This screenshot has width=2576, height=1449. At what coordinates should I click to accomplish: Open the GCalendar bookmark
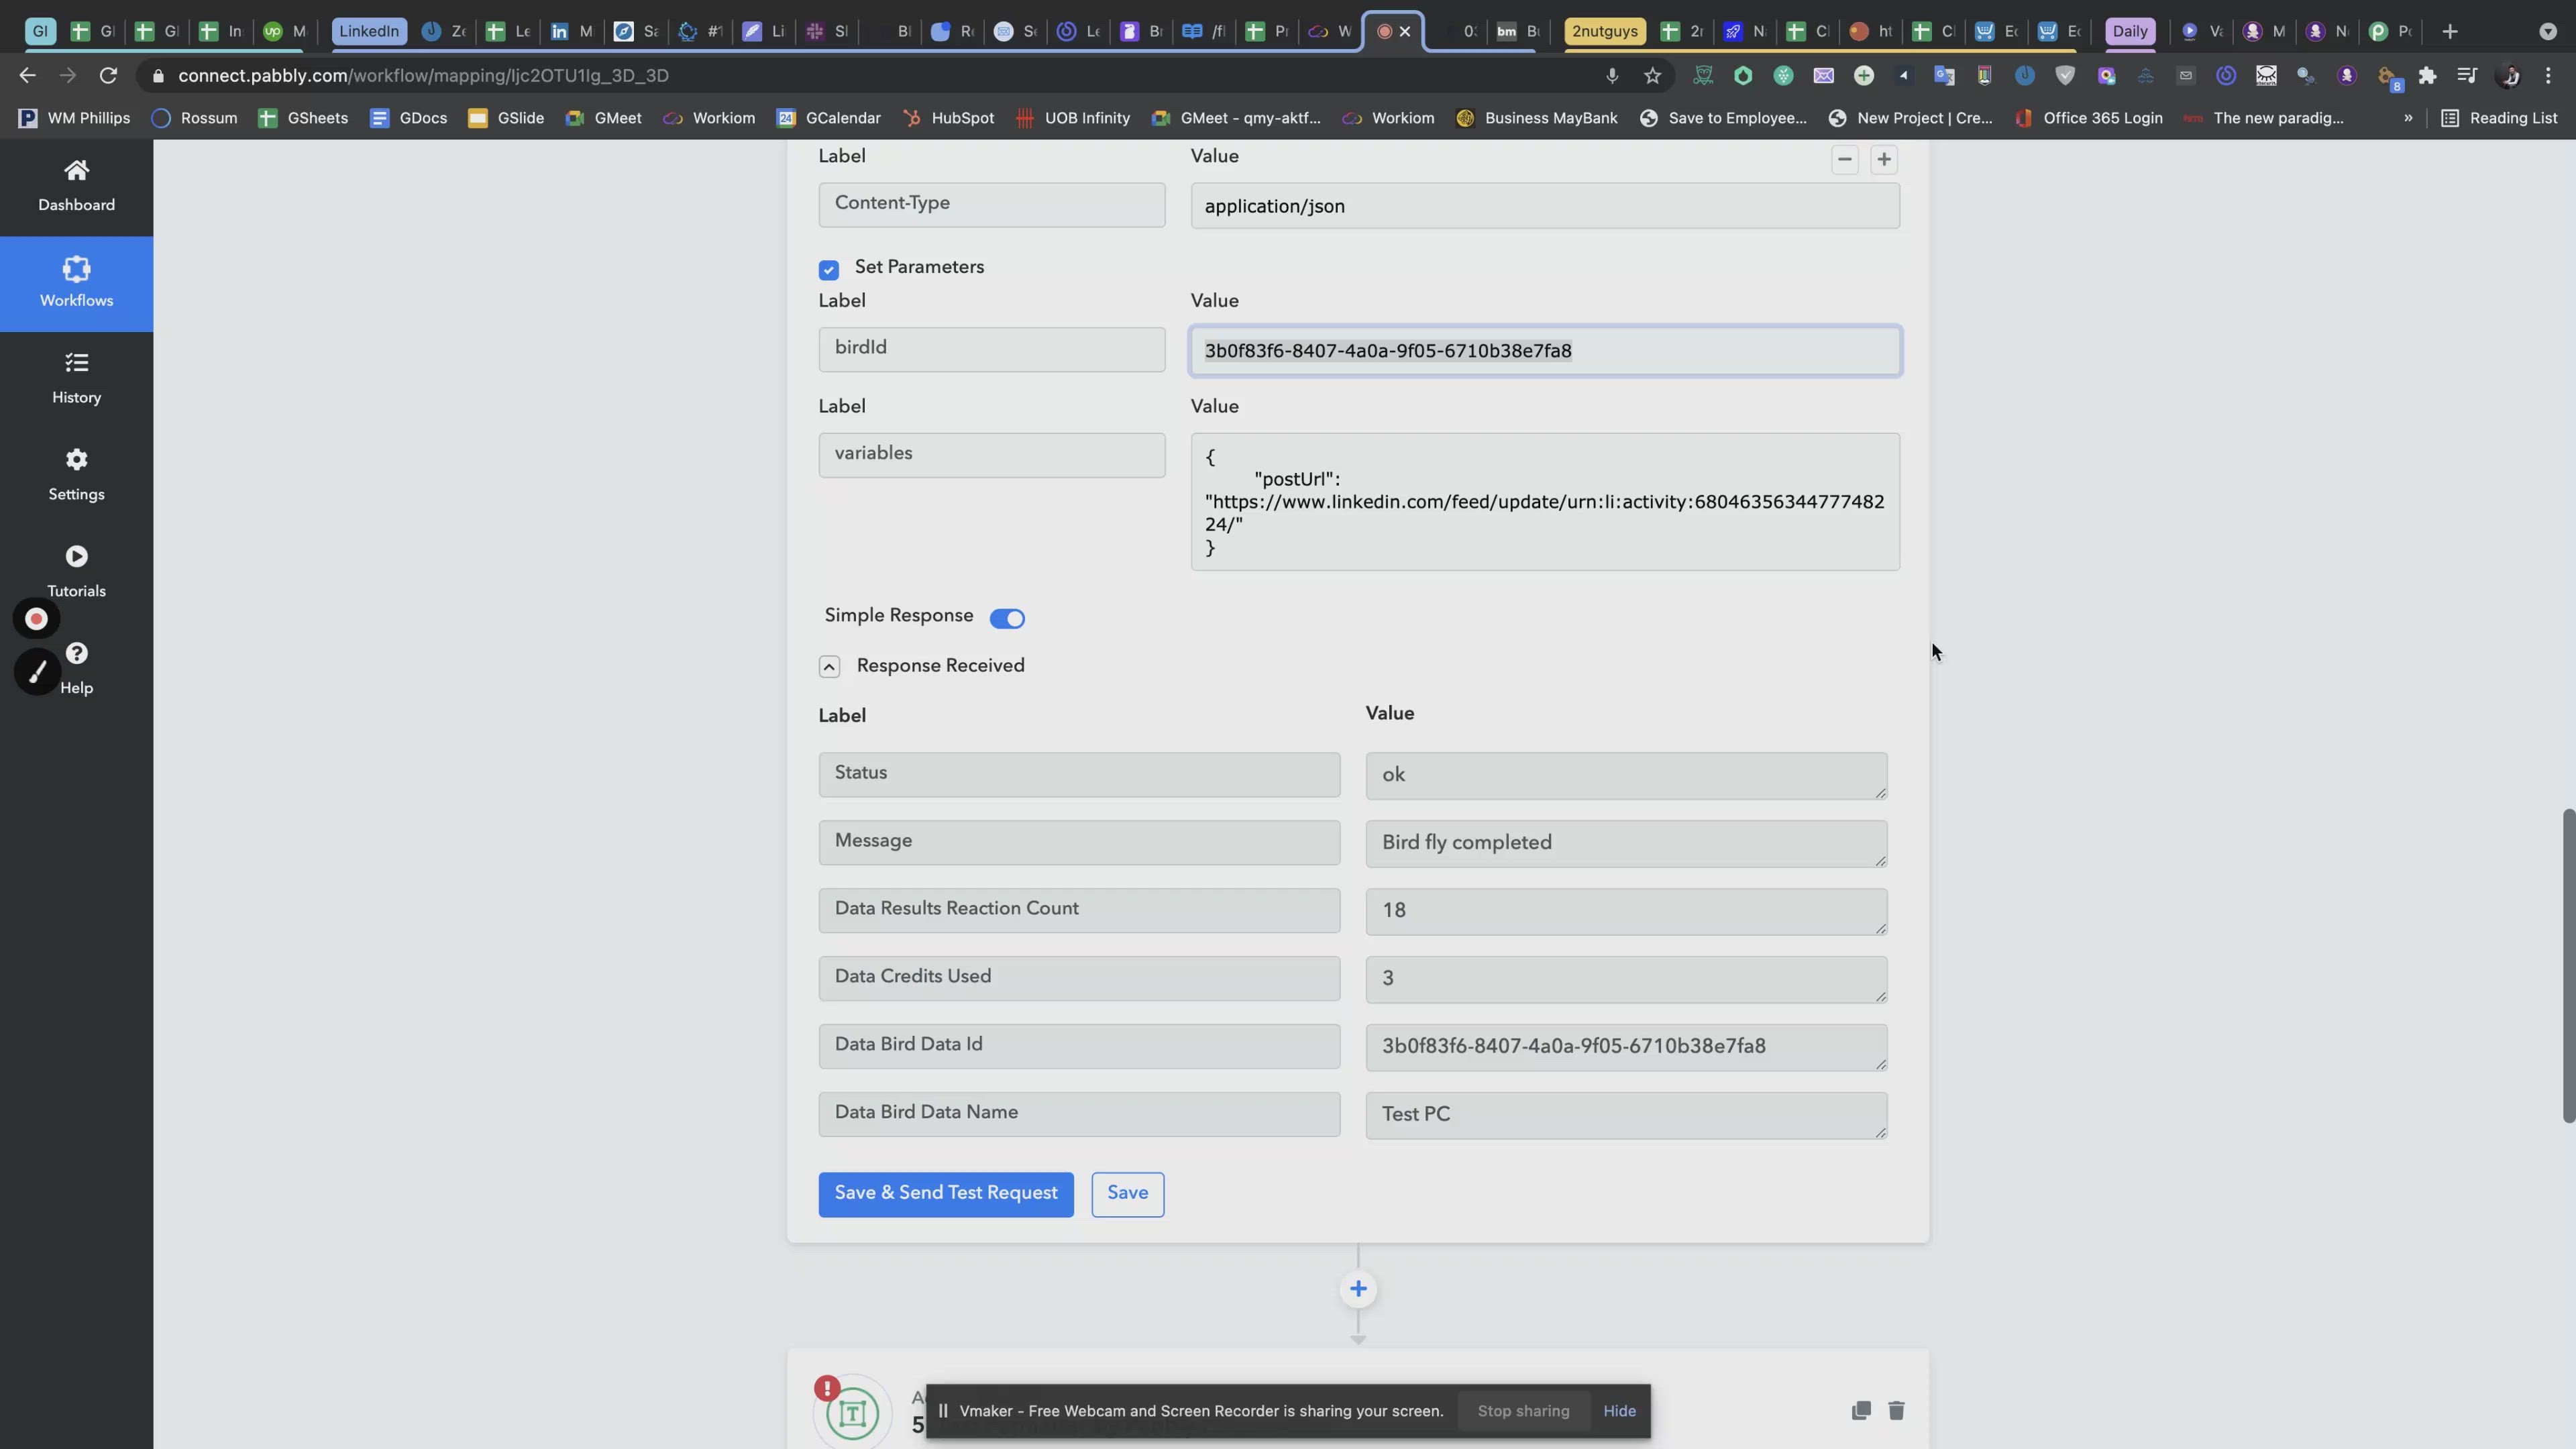pos(829,118)
